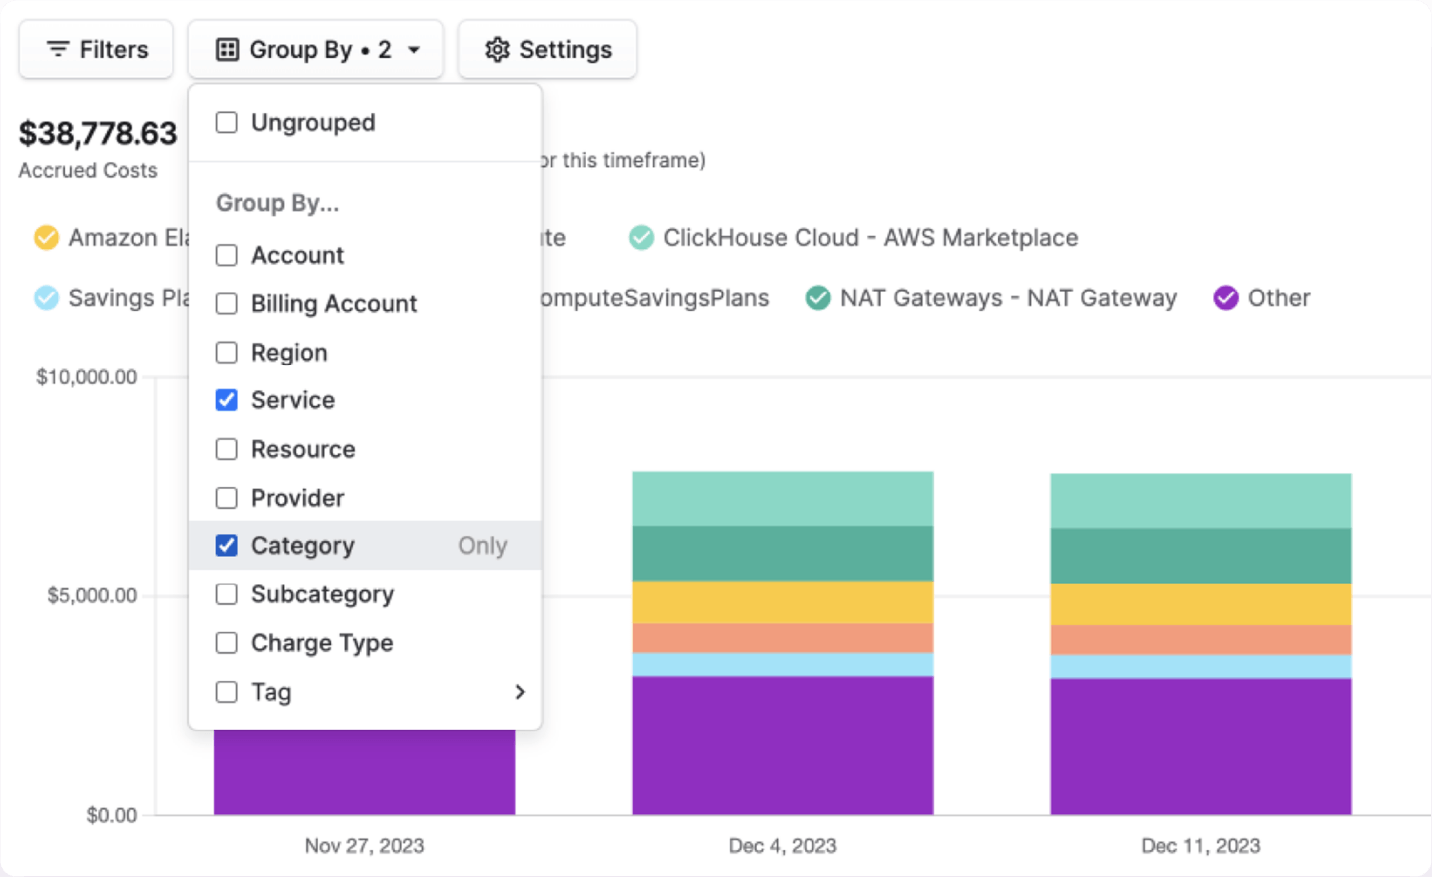The width and height of the screenshot is (1432, 877).
Task: Open the Filters button
Action: pos(96,49)
